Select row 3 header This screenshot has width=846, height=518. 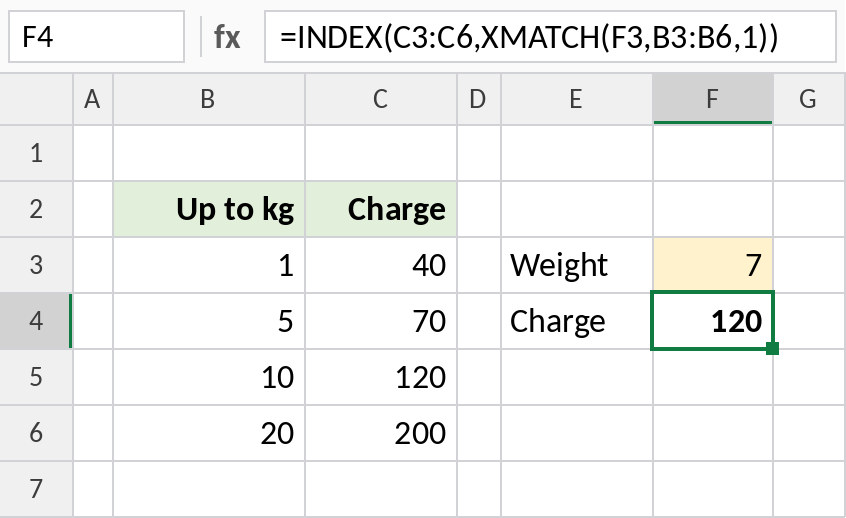36,265
